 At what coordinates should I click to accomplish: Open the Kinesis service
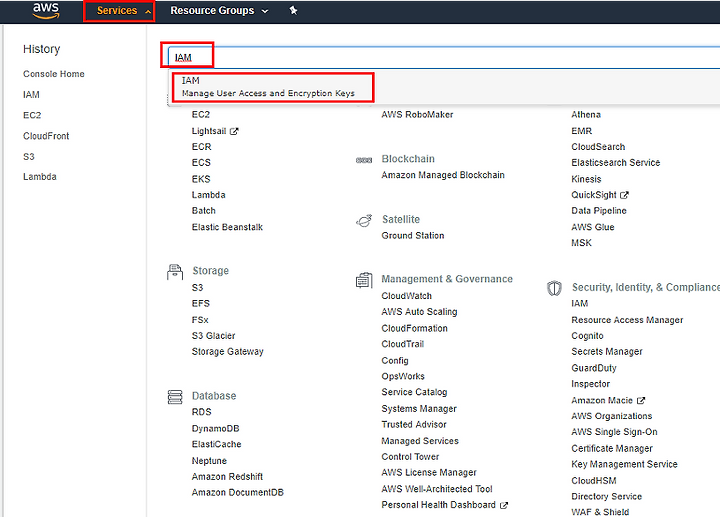coord(586,179)
